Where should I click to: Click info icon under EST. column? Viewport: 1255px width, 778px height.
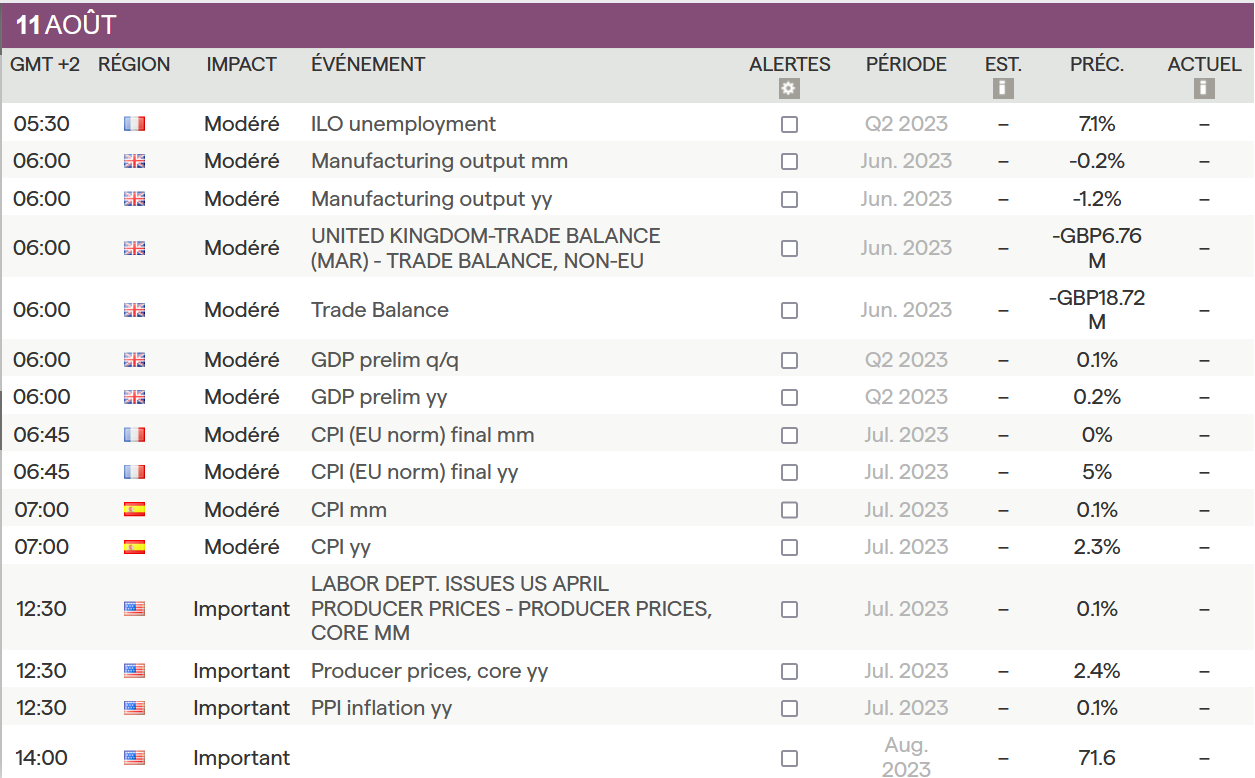[1003, 89]
